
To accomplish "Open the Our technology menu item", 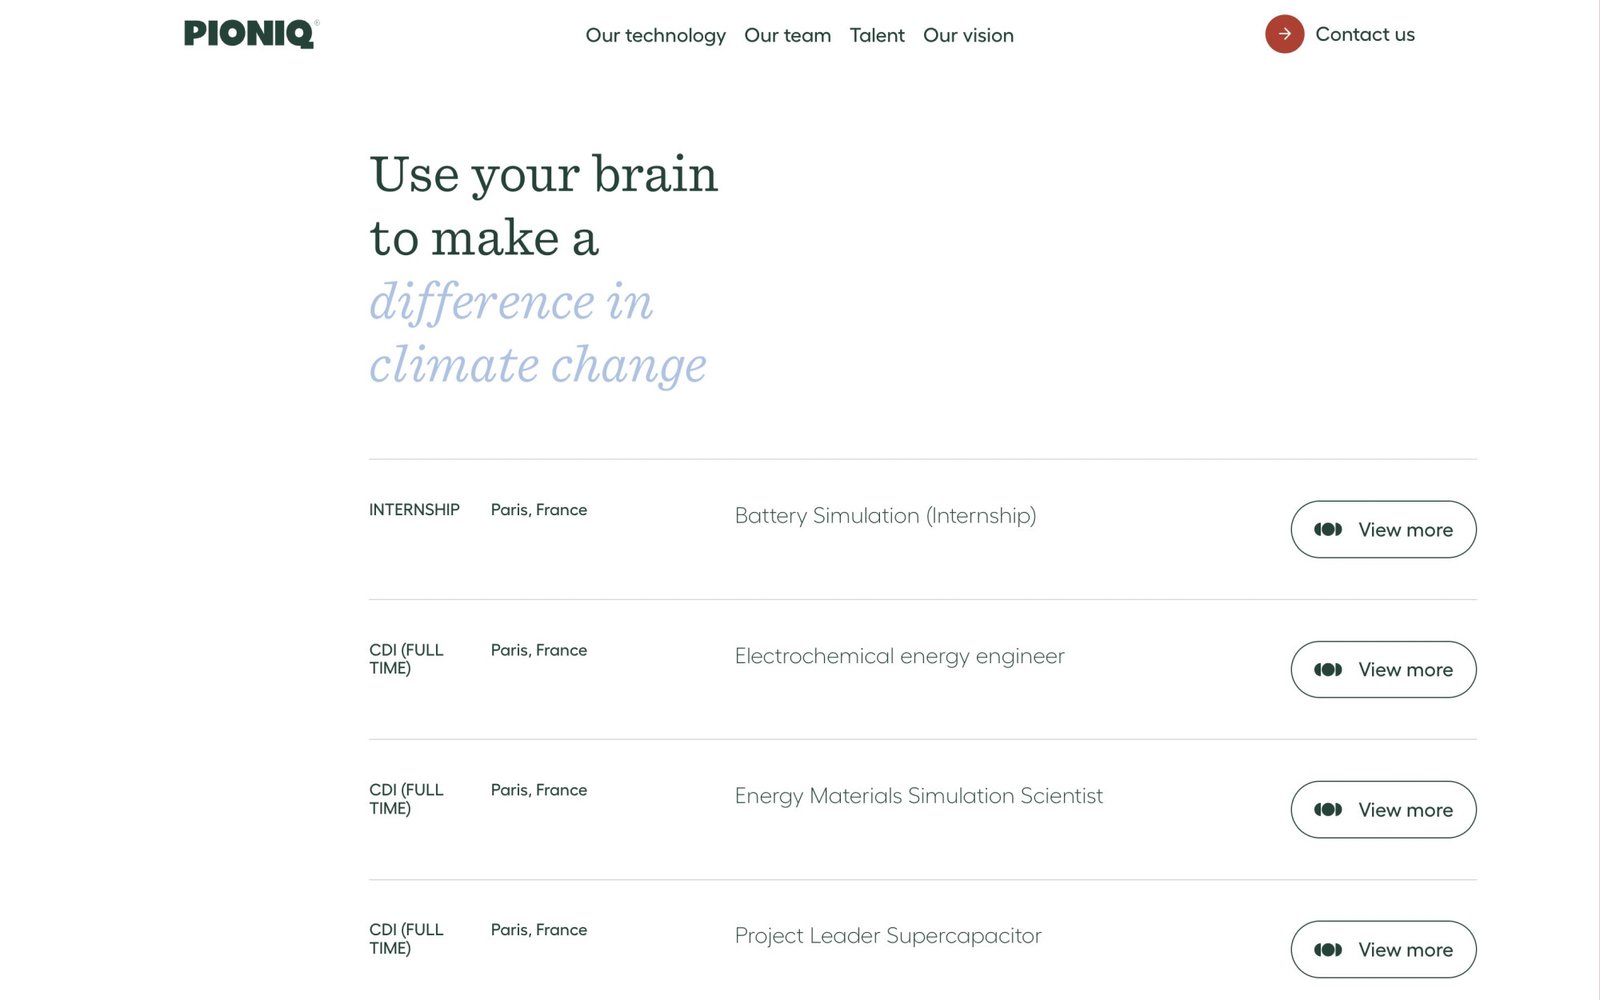I will point(655,35).
